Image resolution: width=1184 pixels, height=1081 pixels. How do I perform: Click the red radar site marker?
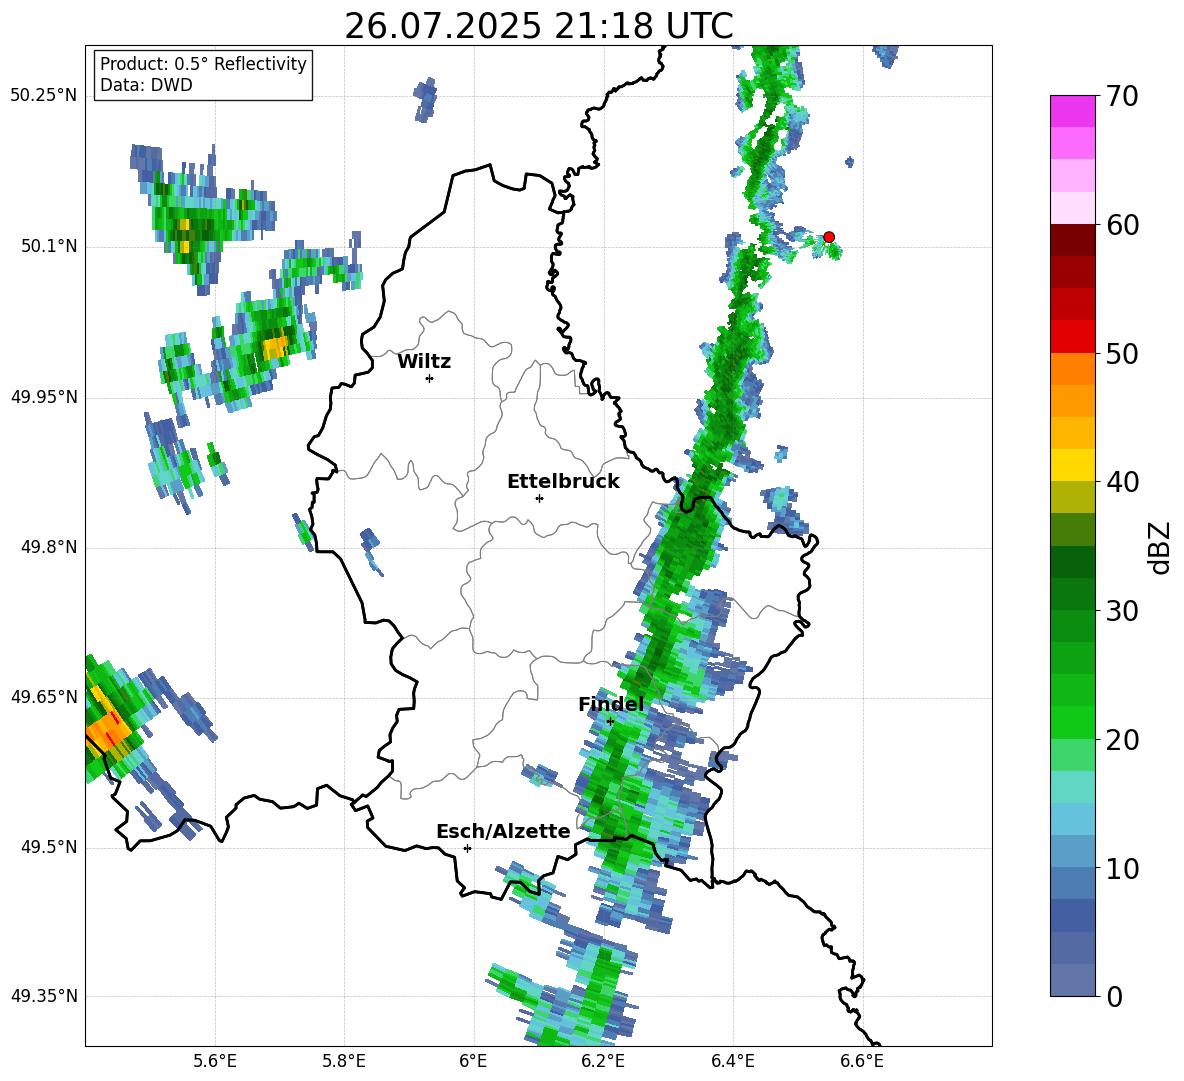(828, 236)
